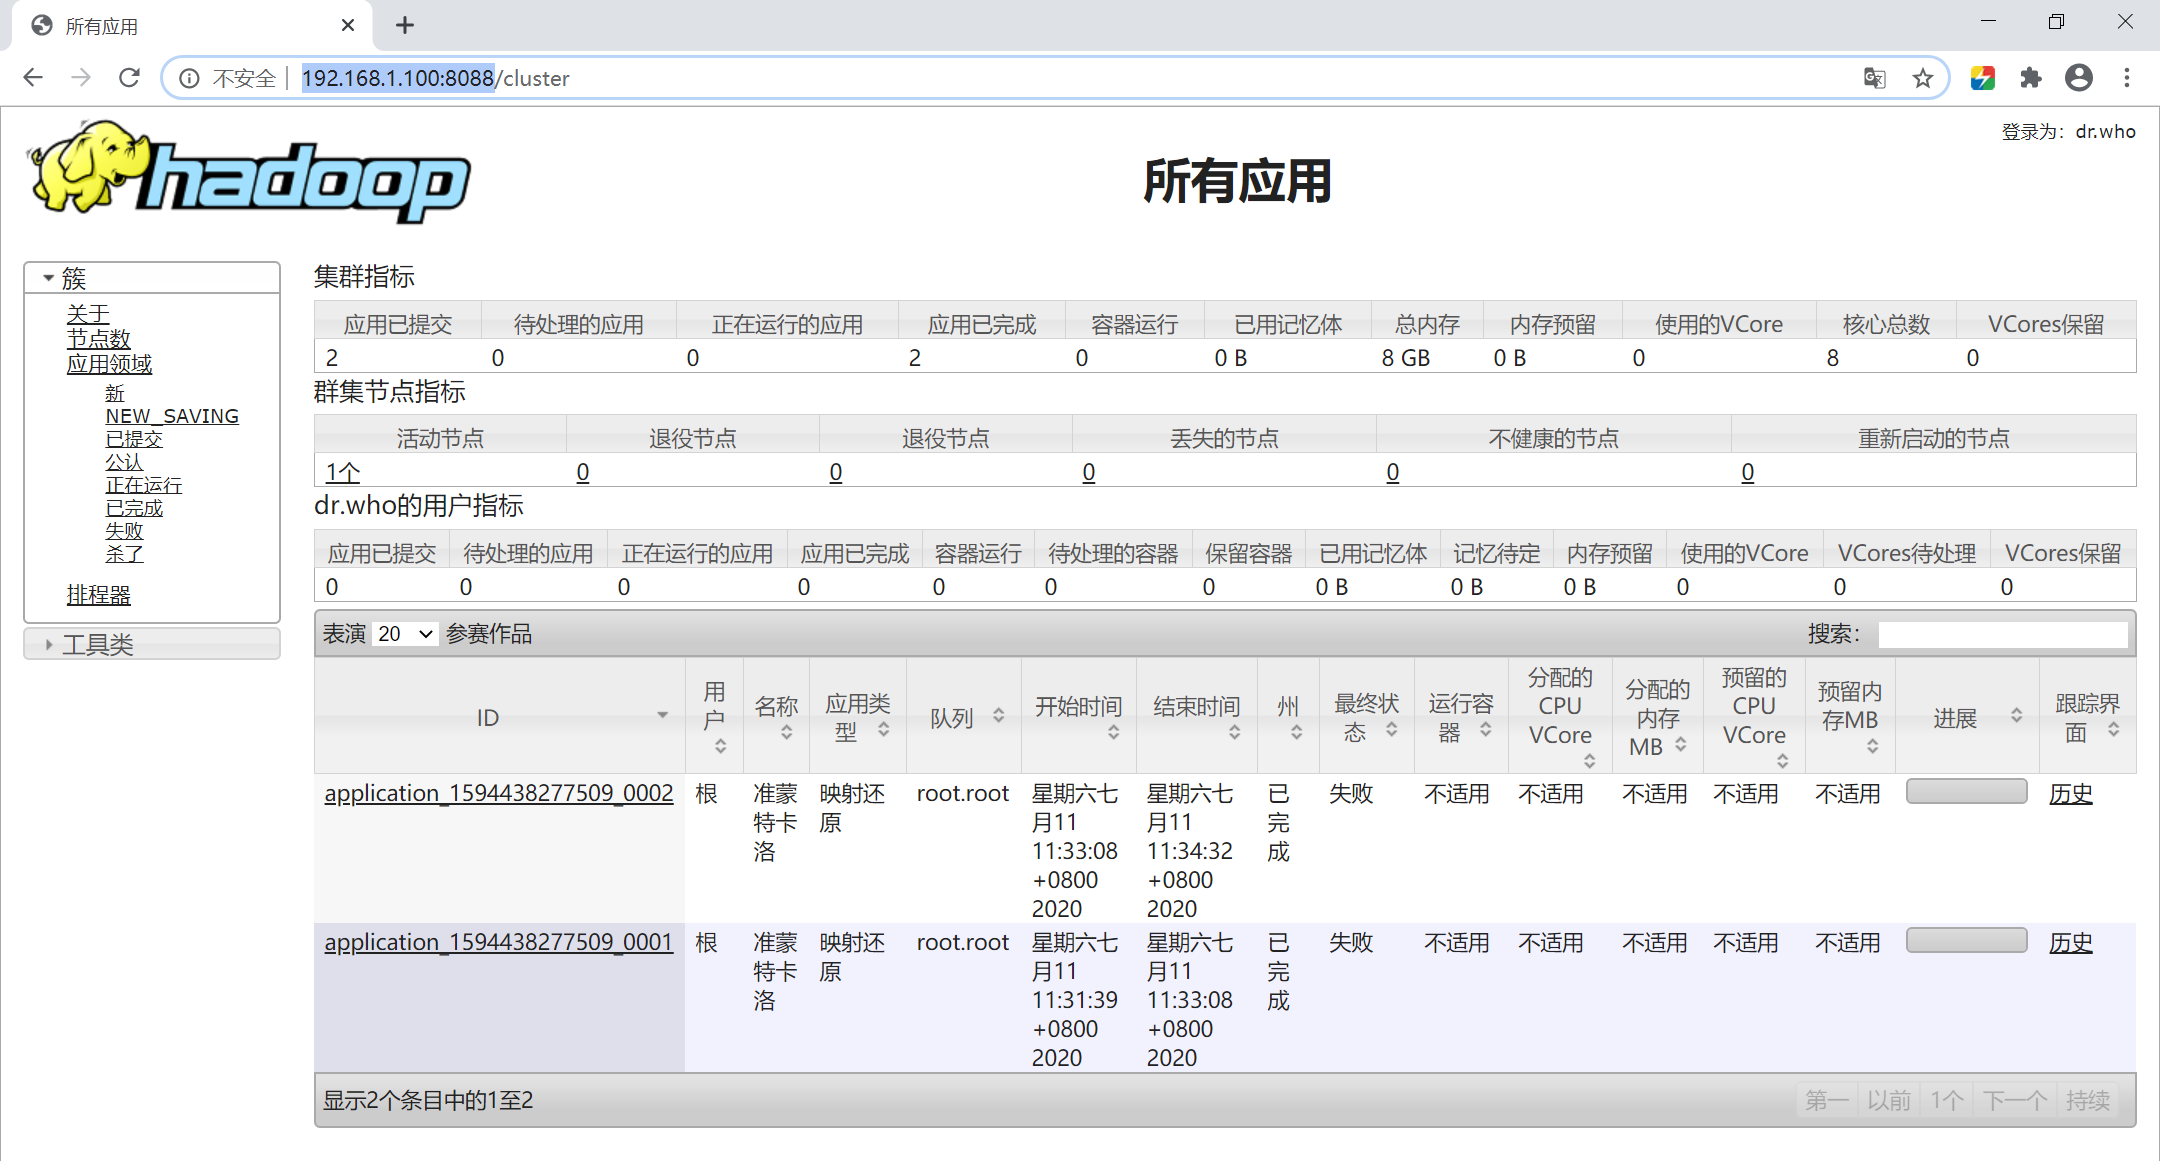
Task: Reload the page using the refresh icon
Action: 129,78
